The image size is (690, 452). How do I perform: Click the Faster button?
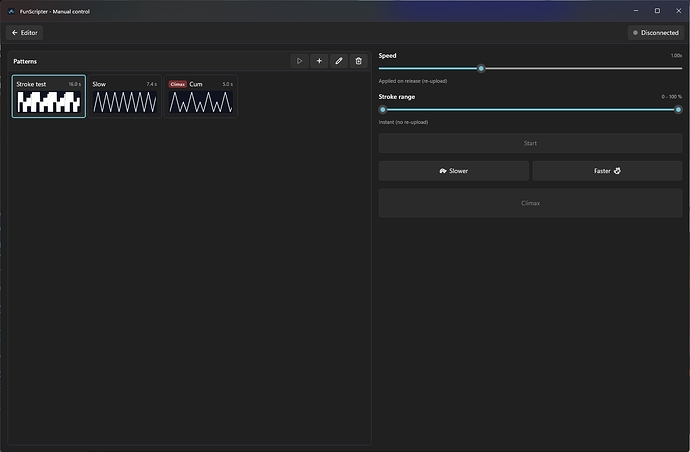click(x=607, y=171)
